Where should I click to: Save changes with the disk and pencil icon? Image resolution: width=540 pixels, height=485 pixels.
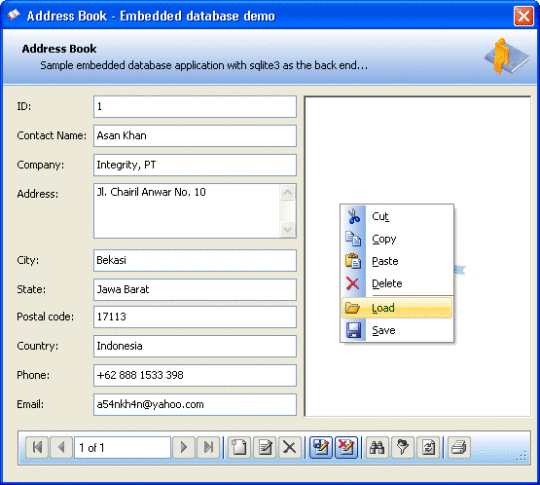pos(321,447)
